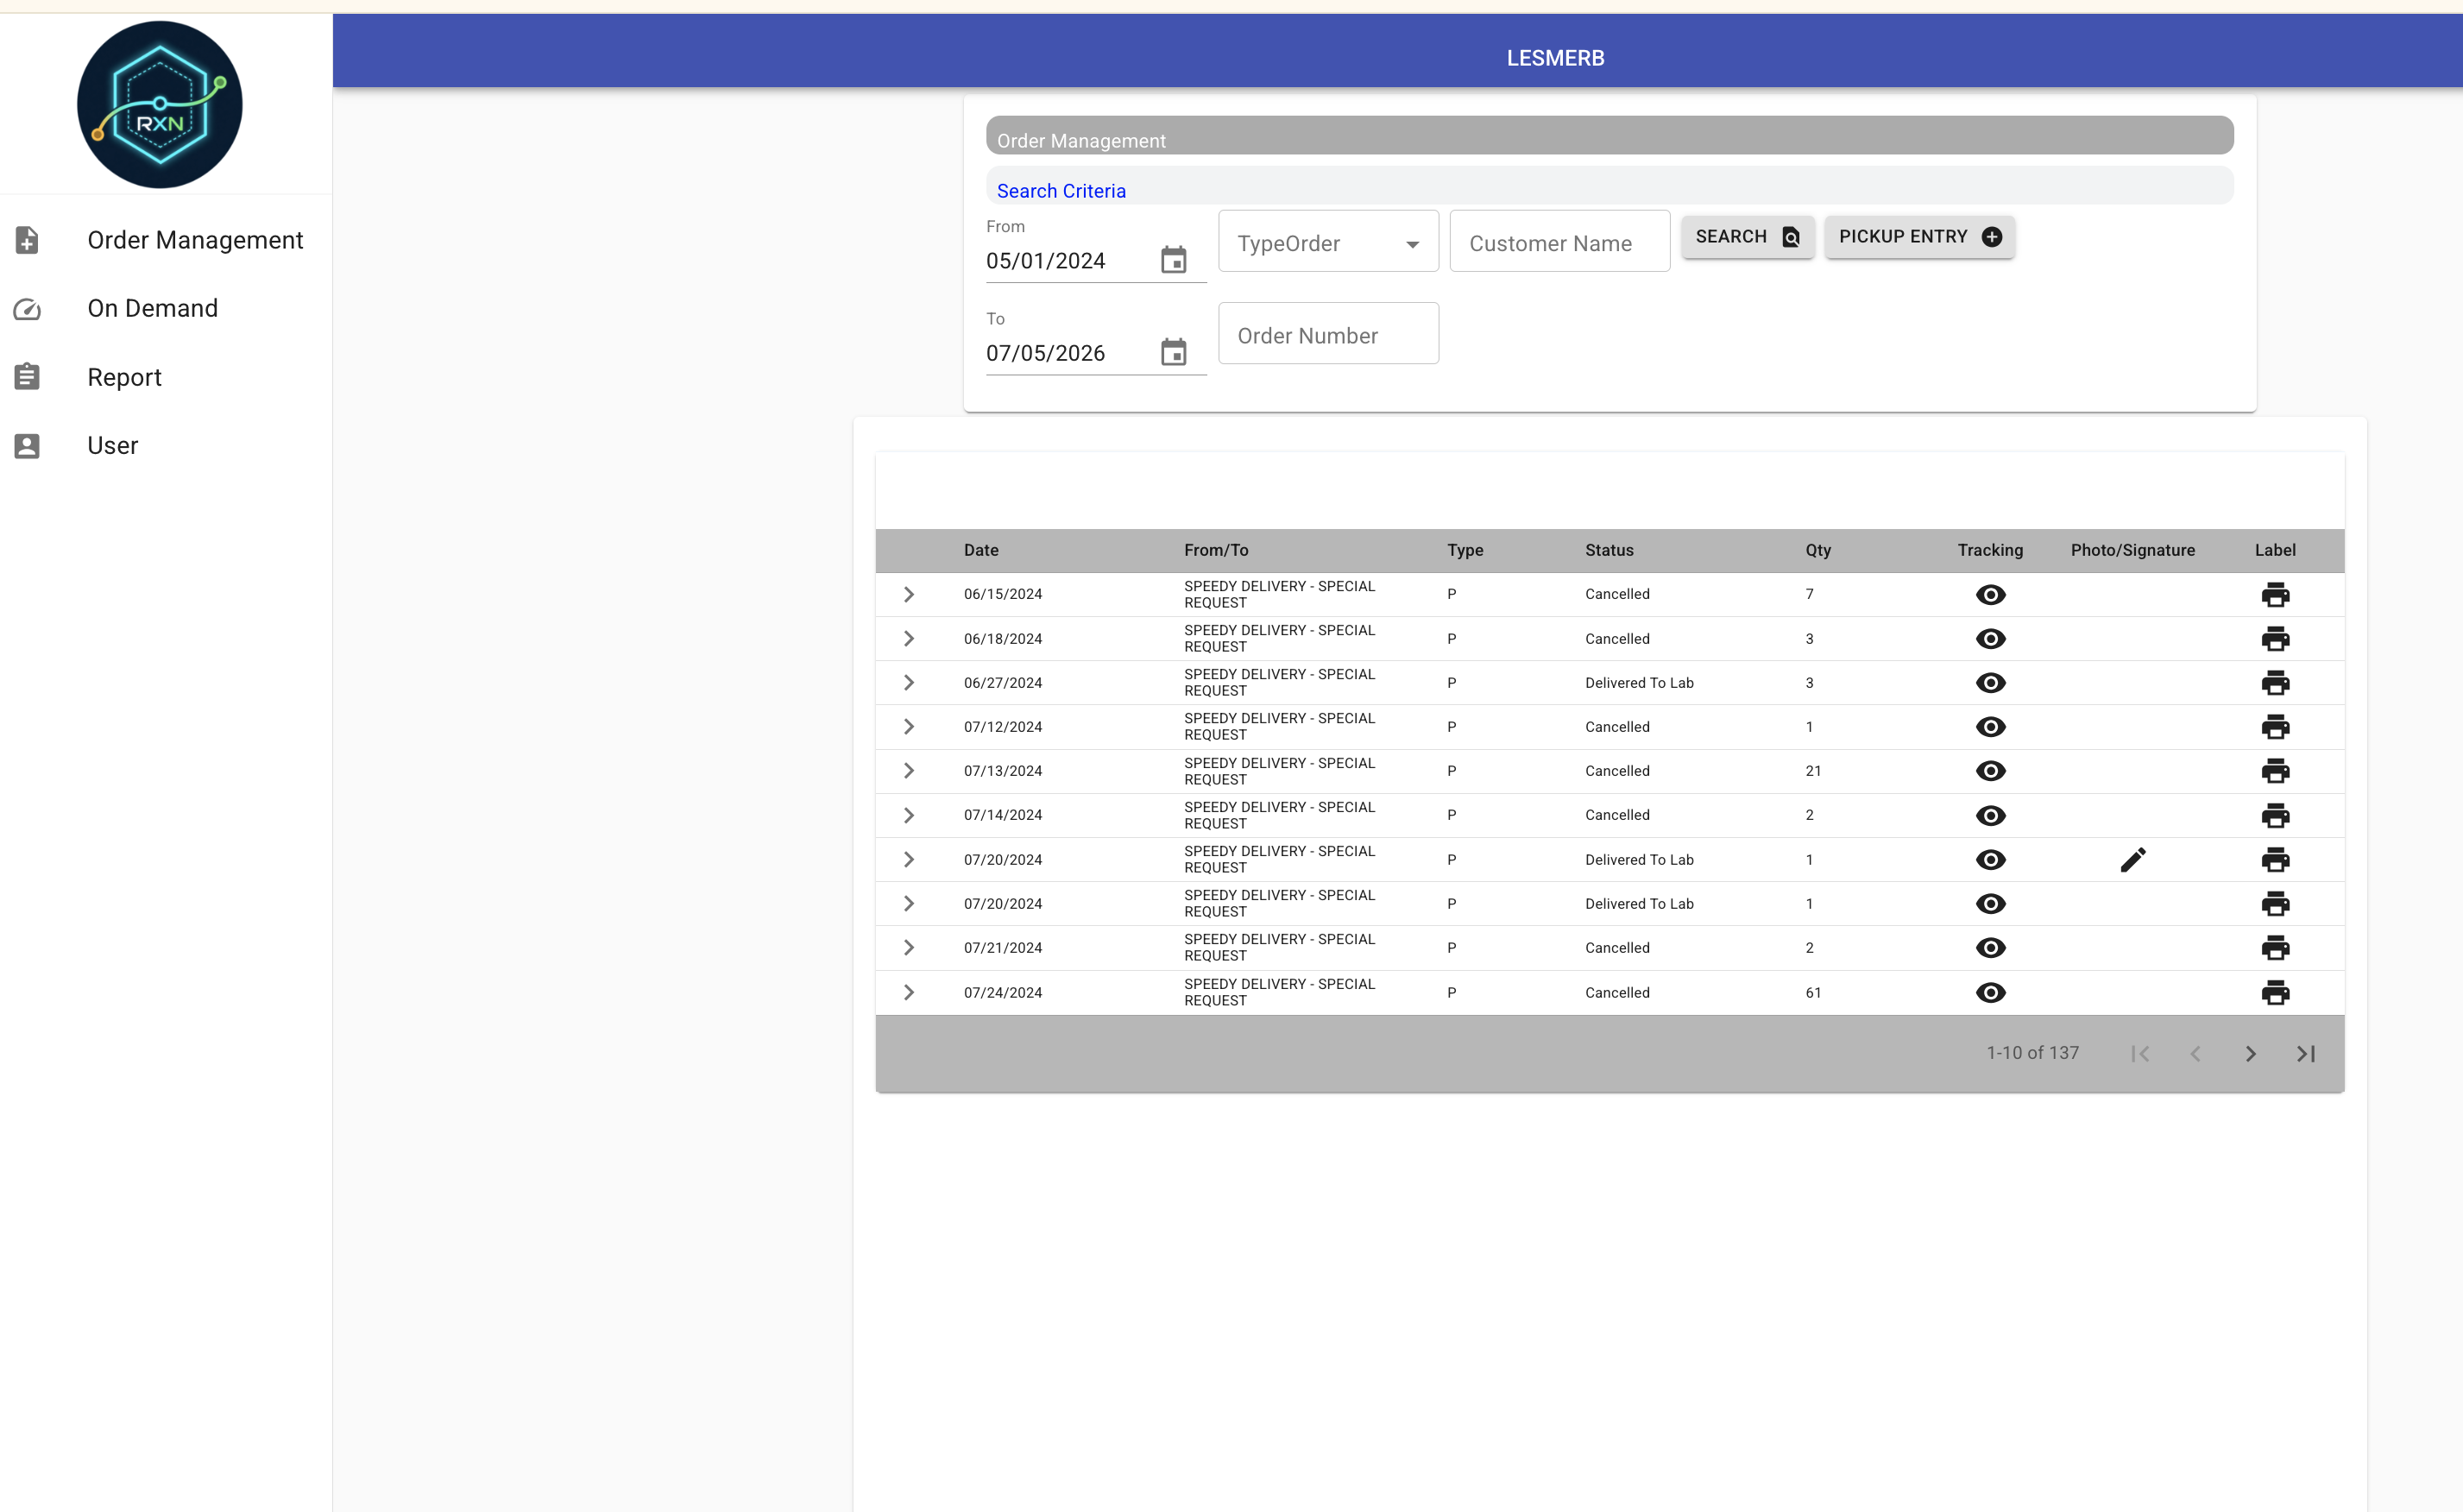View tracking for 07/24/2024 order
This screenshot has width=2463, height=1512.
(x=1990, y=993)
